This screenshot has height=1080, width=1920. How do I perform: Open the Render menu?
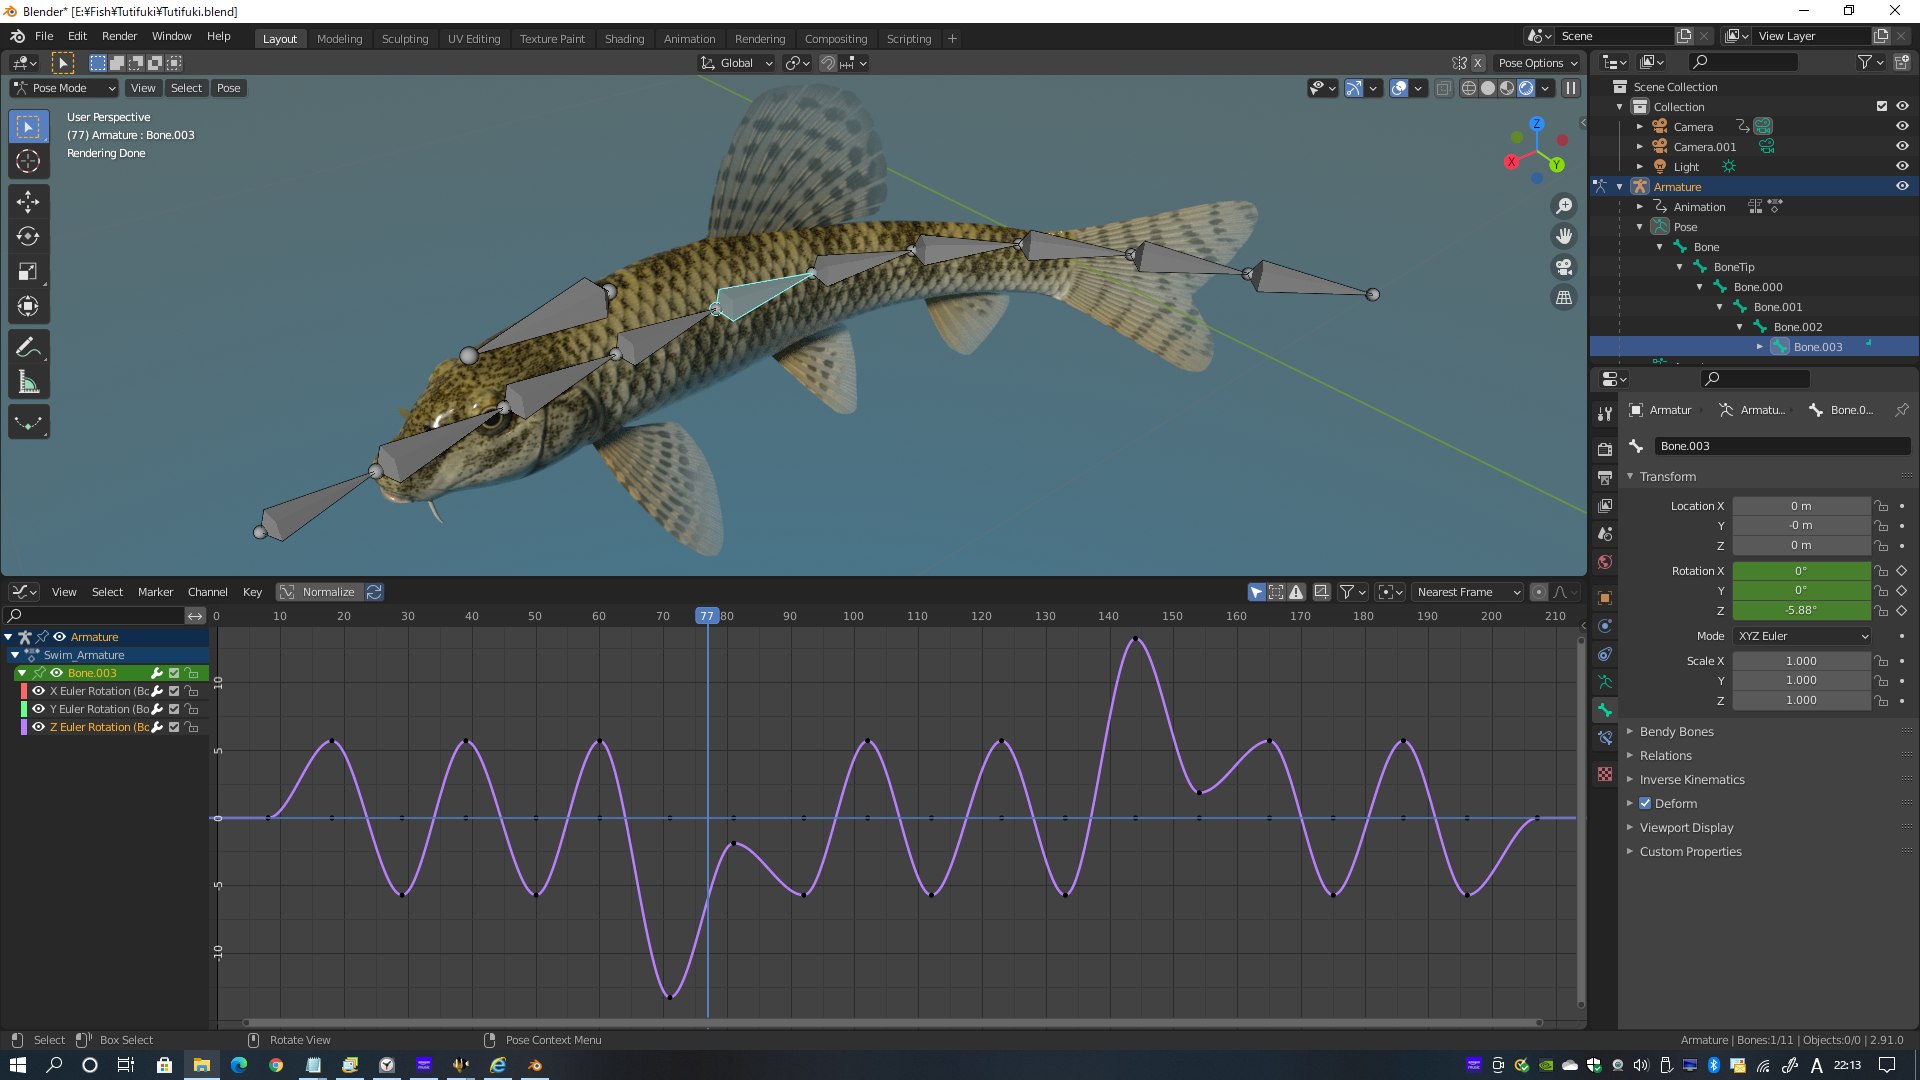(119, 36)
